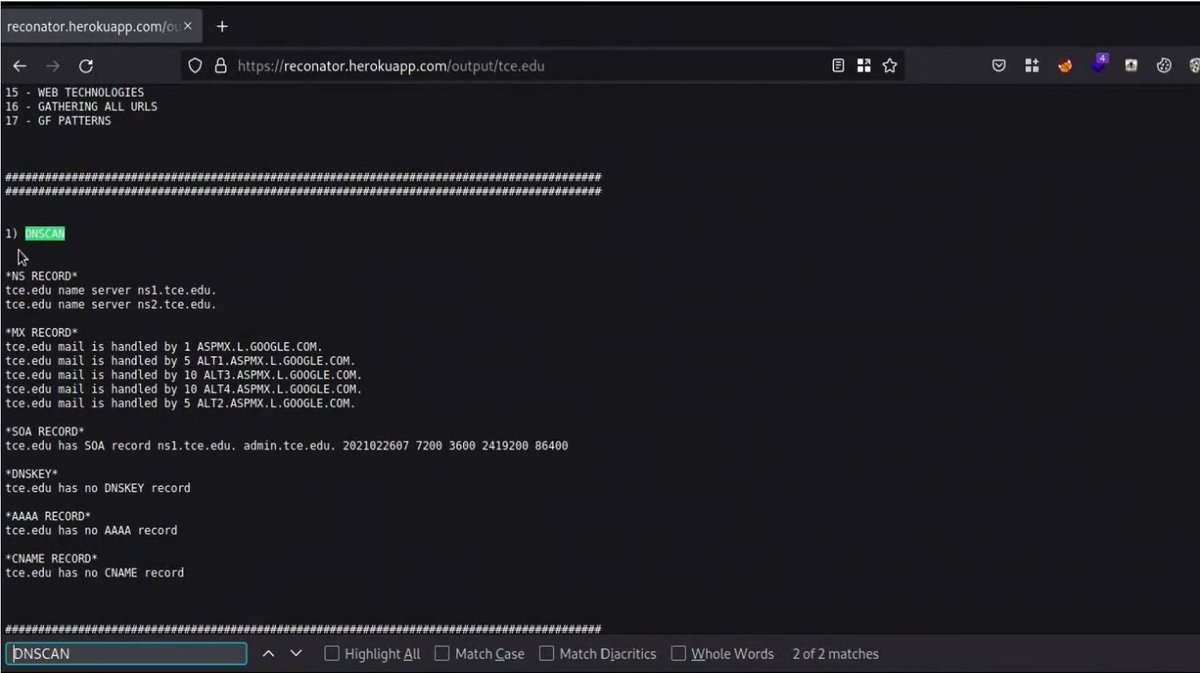Screen dimensions: 1200x673
Task: Enable Highlight All in the find bar
Action: pos(331,653)
